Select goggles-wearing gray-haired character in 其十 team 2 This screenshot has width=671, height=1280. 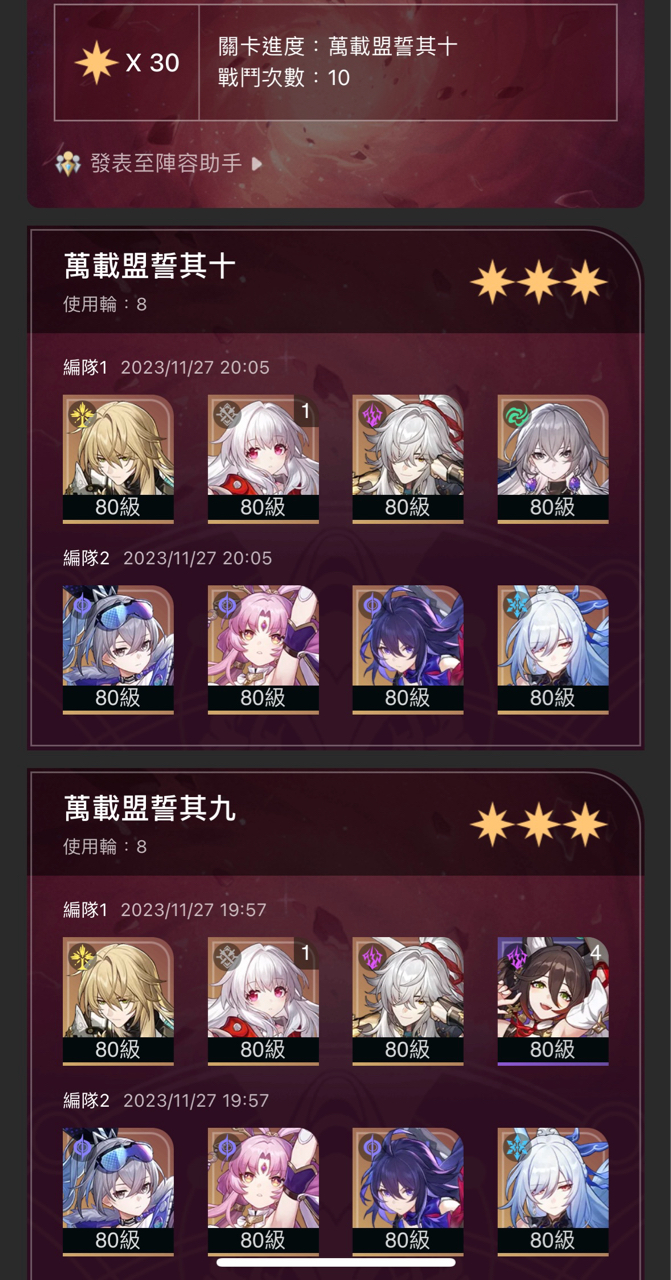point(118,650)
